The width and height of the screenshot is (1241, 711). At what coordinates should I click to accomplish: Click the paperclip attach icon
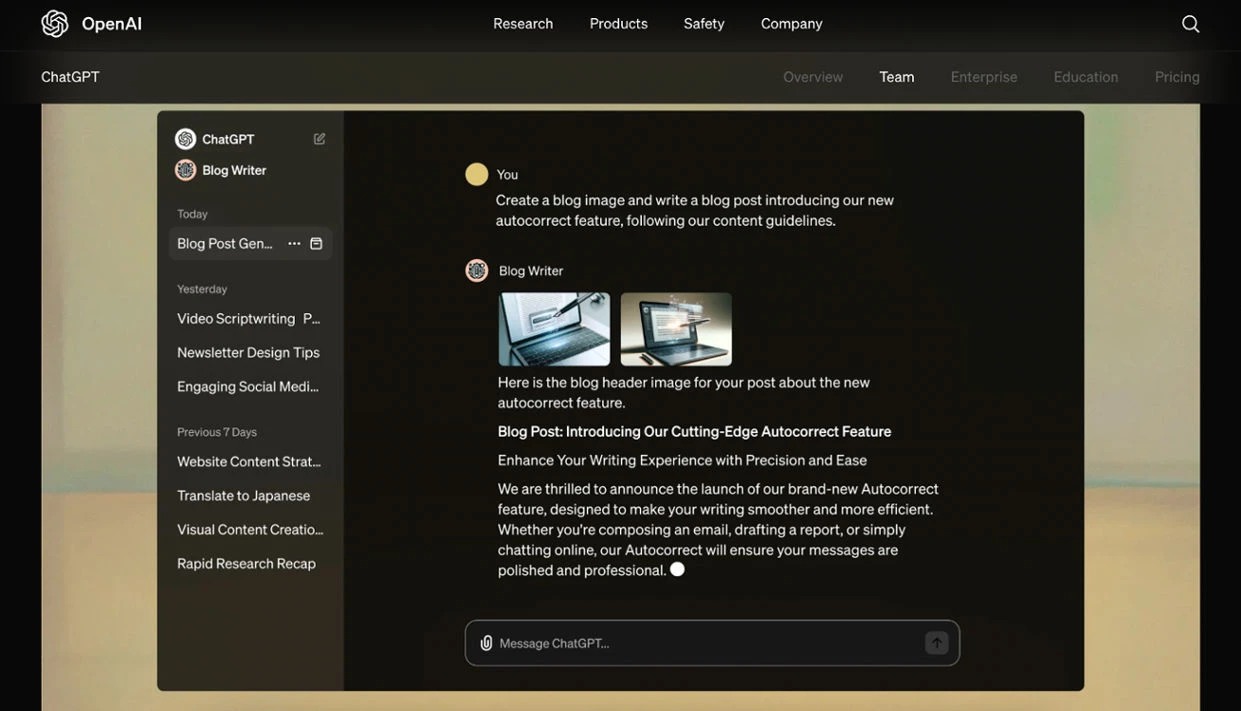pyautogui.click(x=486, y=643)
